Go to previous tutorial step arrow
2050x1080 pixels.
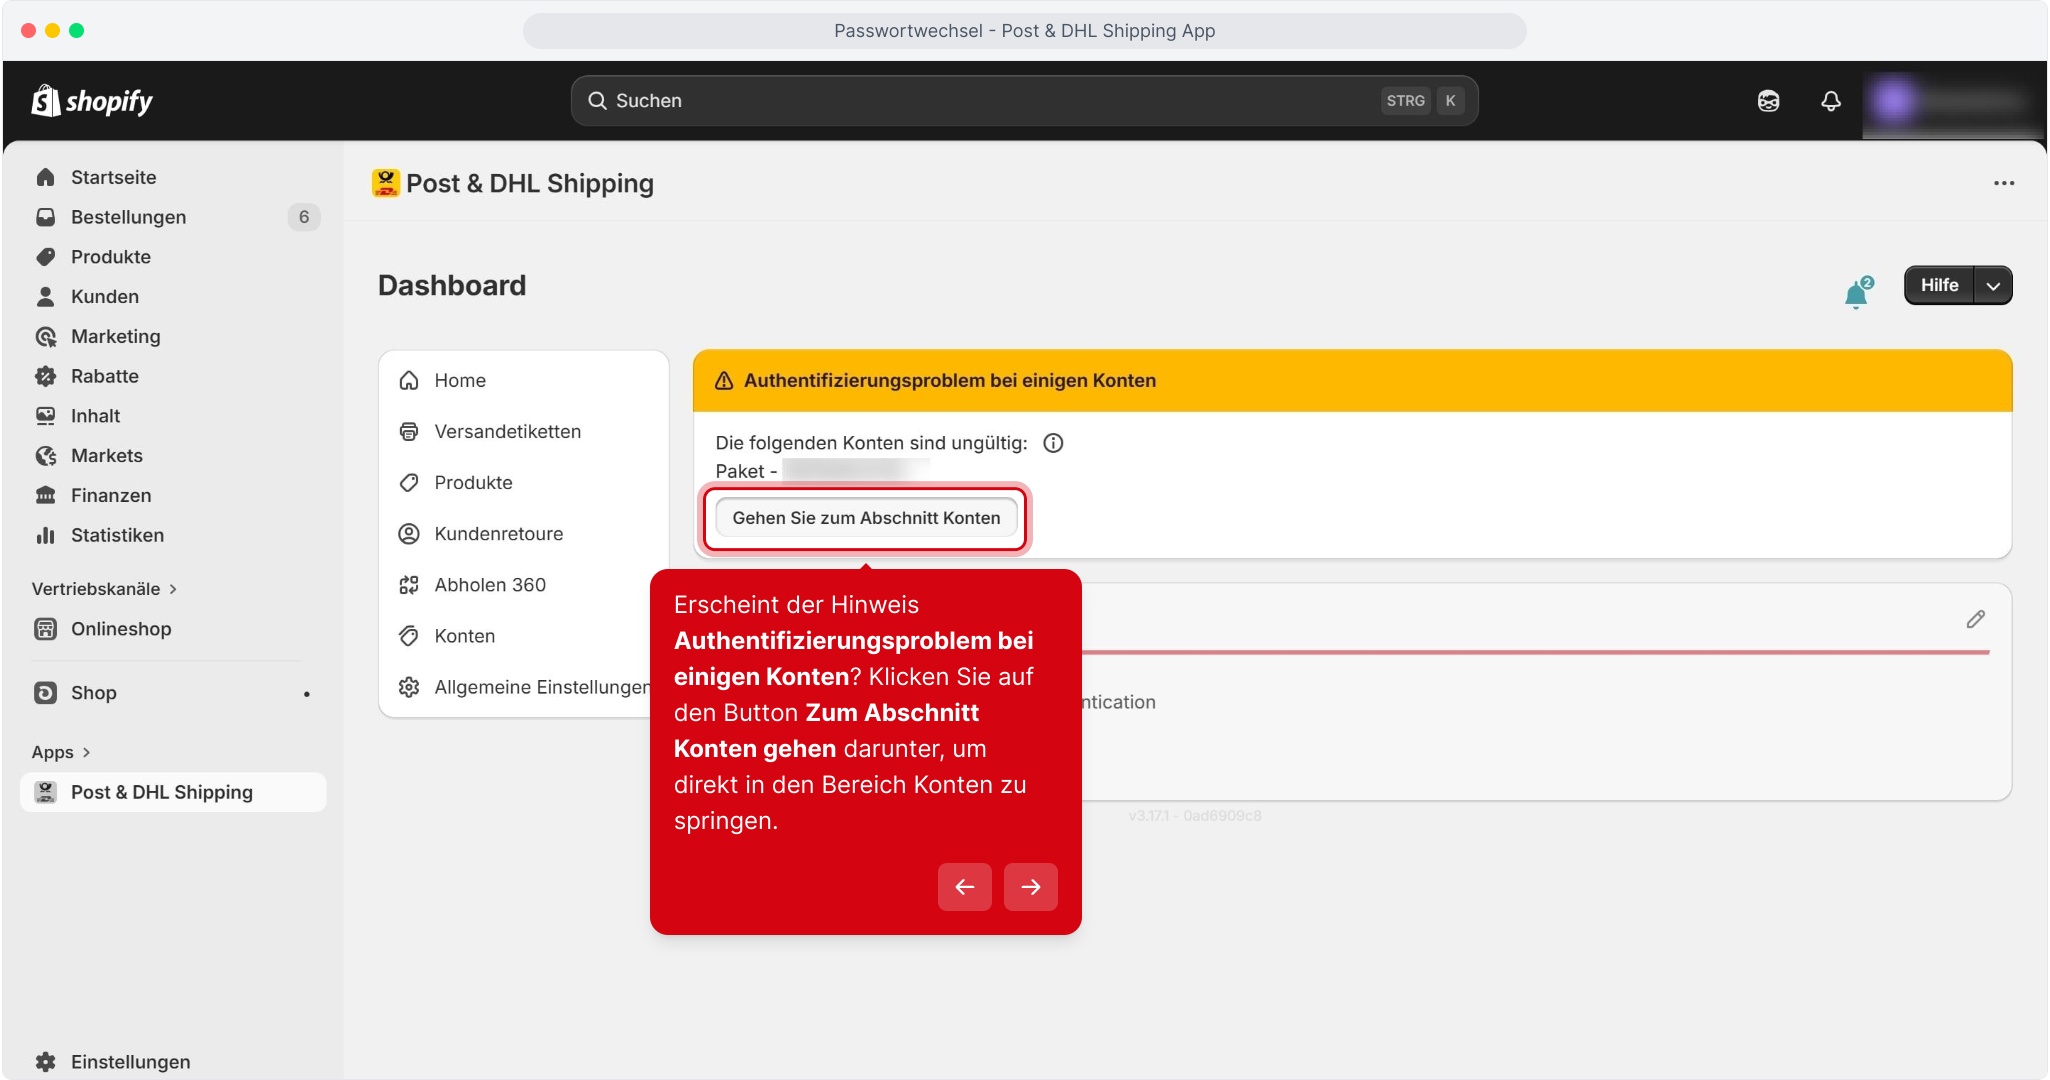pyautogui.click(x=964, y=887)
